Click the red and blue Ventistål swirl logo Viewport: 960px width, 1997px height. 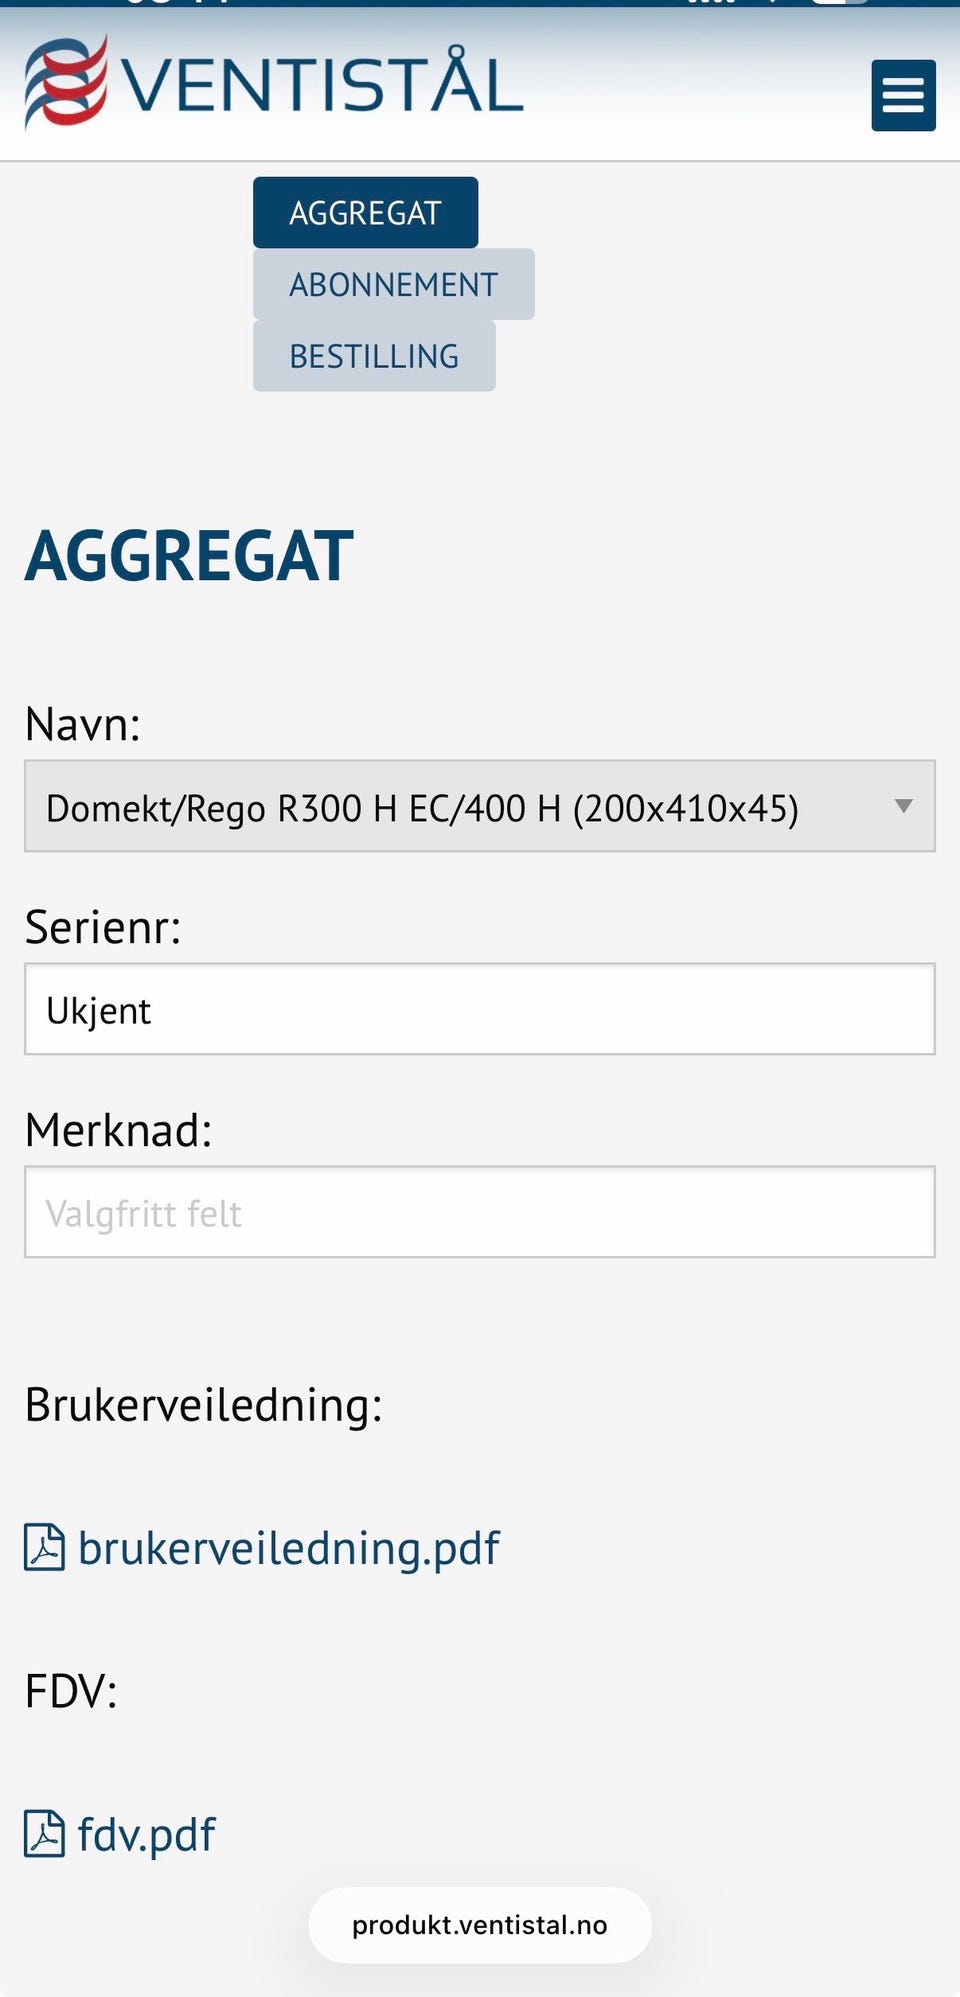click(66, 83)
